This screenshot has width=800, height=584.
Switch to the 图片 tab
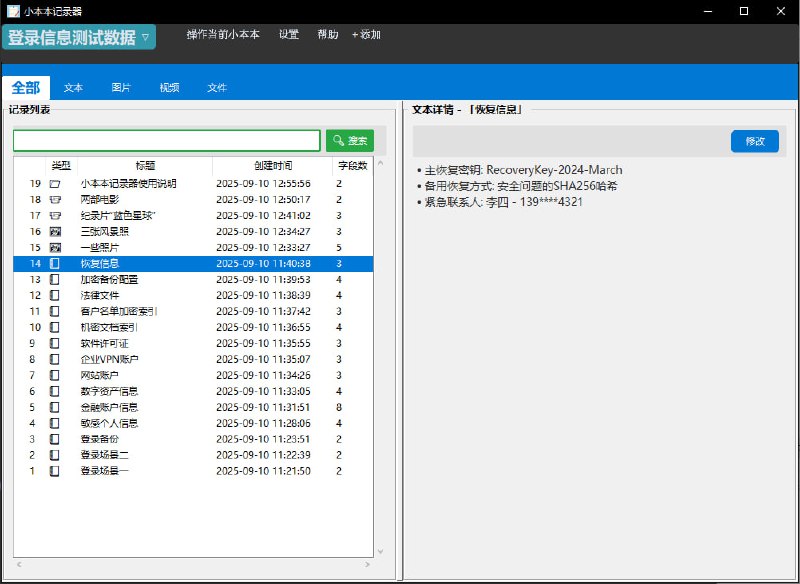(x=121, y=88)
